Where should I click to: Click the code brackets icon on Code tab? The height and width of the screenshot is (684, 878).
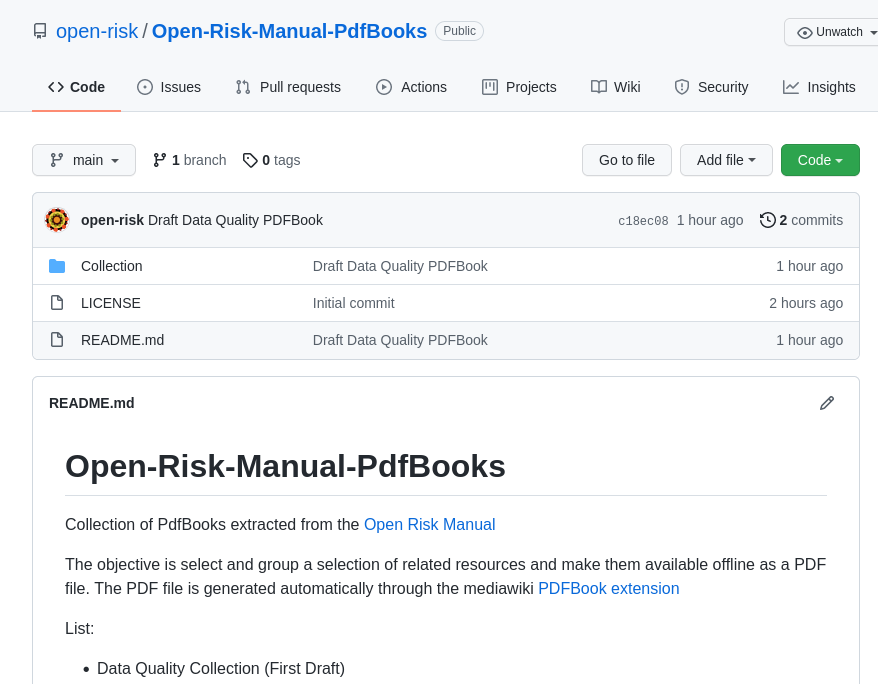[55, 87]
